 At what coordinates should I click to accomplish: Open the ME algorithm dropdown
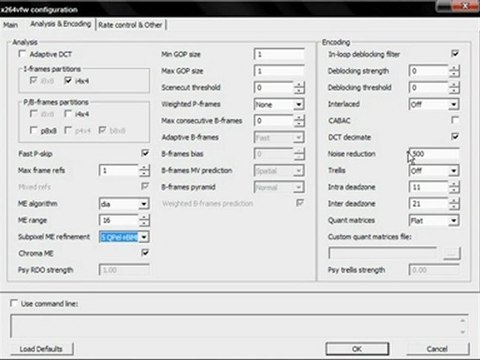click(x=144, y=204)
